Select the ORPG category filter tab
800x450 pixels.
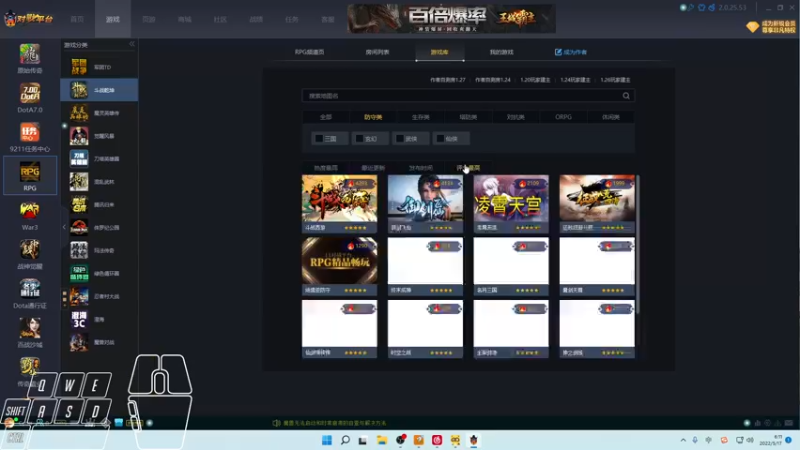coord(563,117)
